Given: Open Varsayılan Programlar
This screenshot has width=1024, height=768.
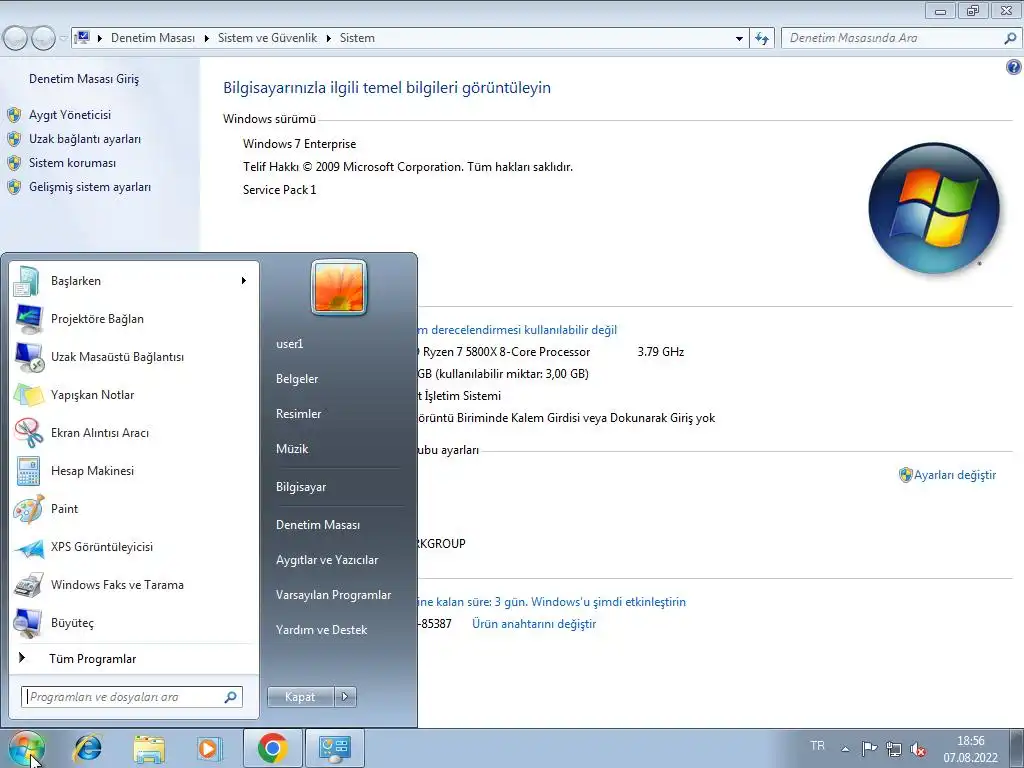Looking at the screenshot, I should pos(334,595).
